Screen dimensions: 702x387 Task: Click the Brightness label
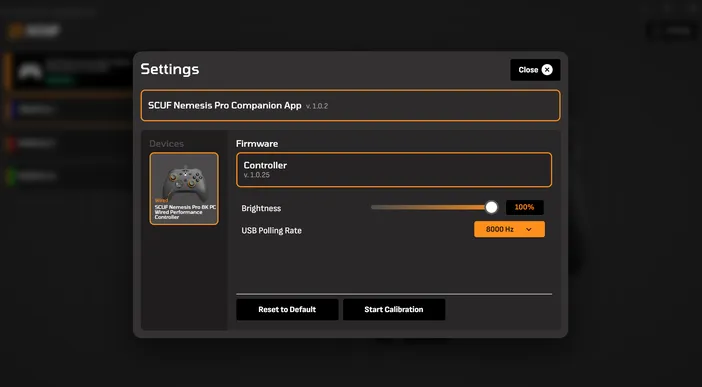pos(261,208)
